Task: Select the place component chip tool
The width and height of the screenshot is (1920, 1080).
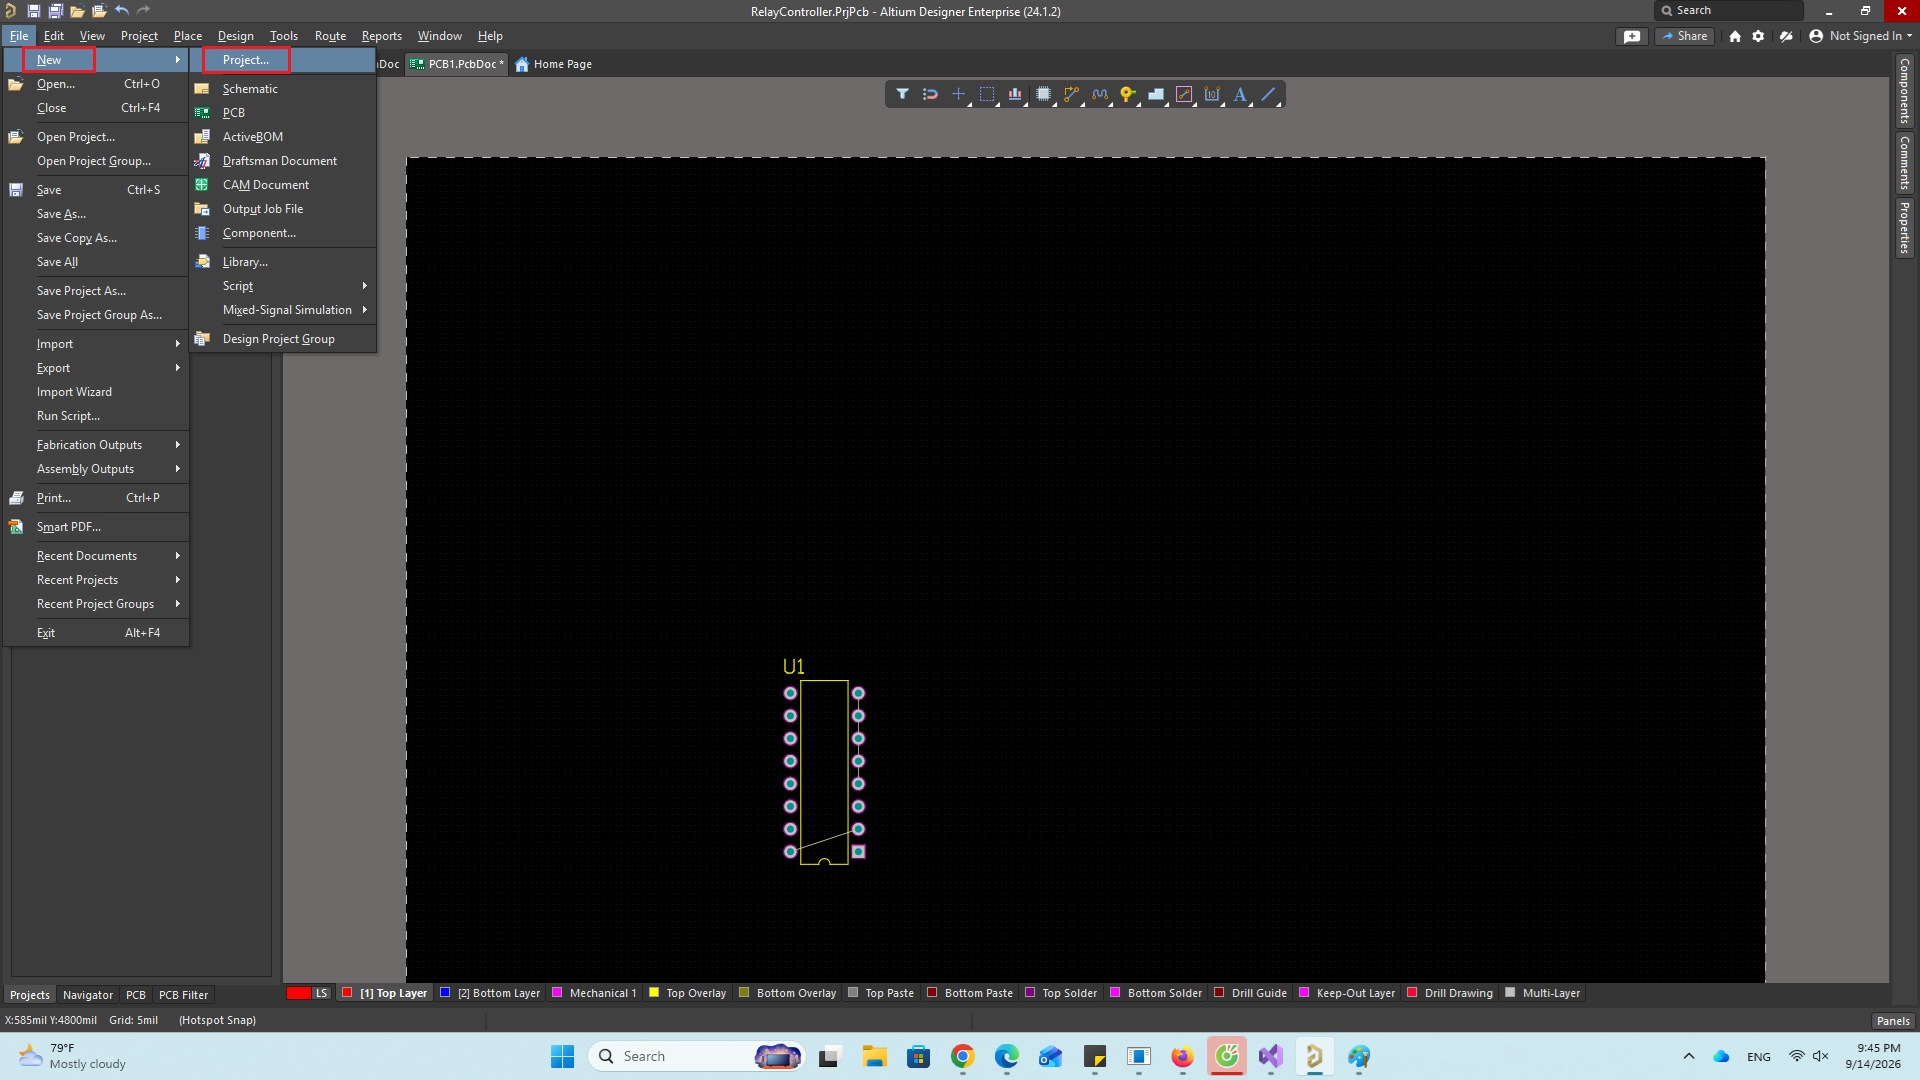Action: pyautogui.click(x=1043, y=94)
